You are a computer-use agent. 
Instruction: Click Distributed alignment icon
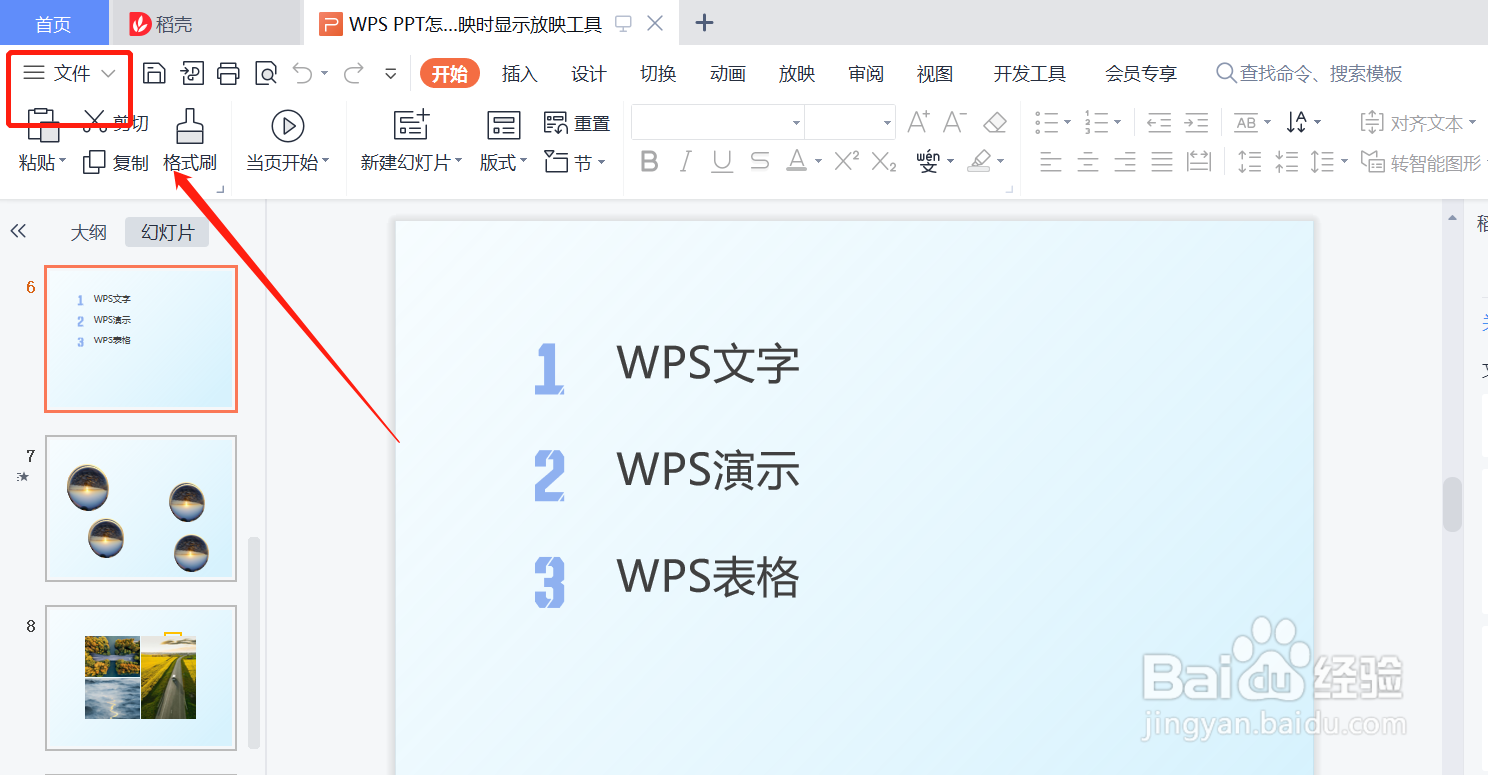click(x=1198, y=161)
